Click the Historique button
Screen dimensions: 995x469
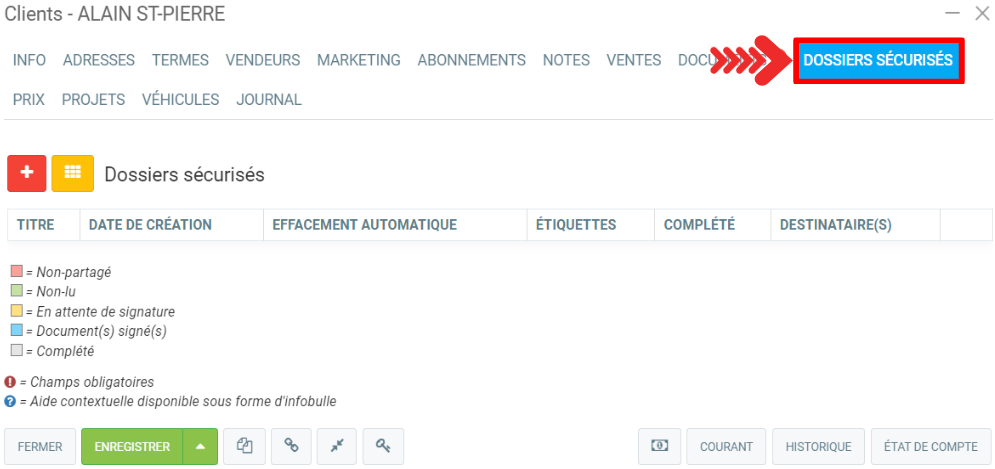[x=818, y=446]
